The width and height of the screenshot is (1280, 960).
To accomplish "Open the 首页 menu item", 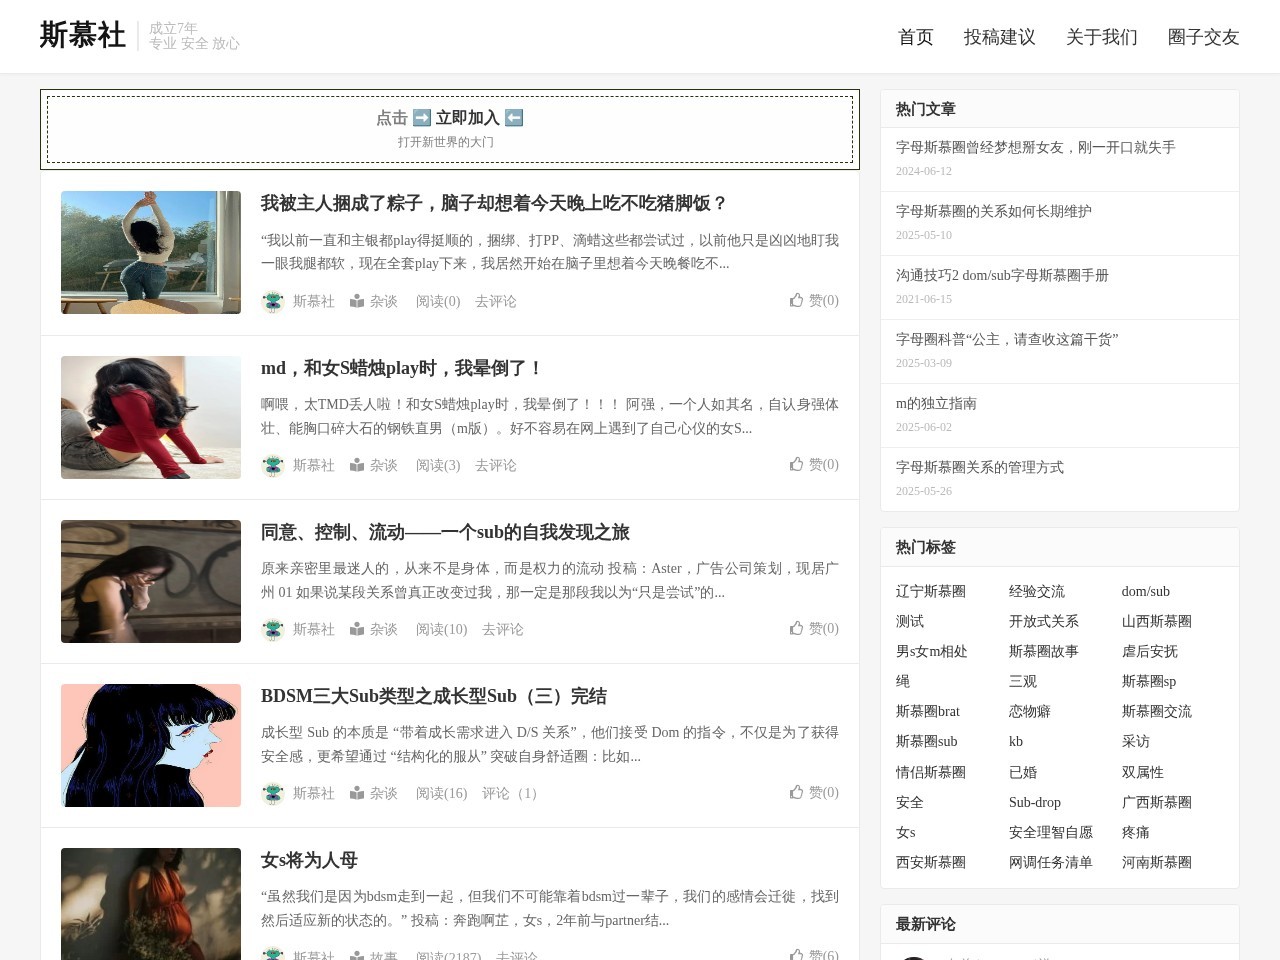I will point(914,37).
